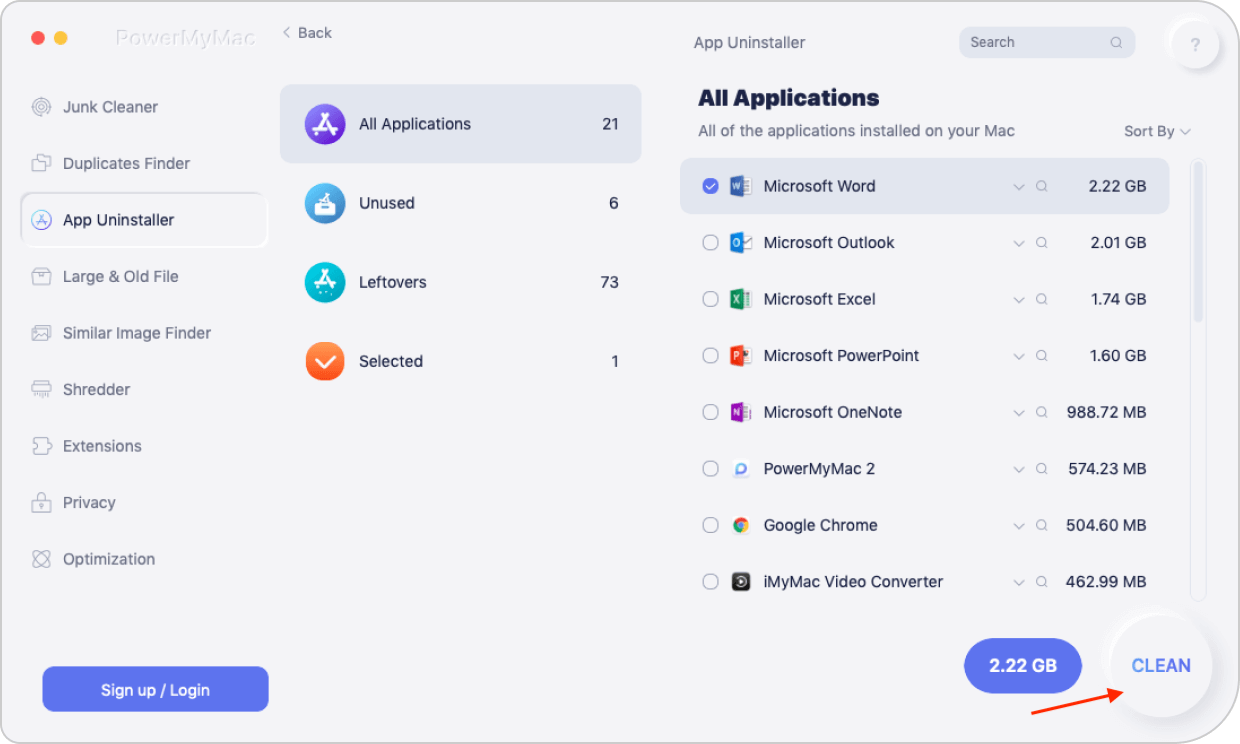Click the Microsoft Word app icon
The width and height of the screenshot is (1240, 744).
740,186
